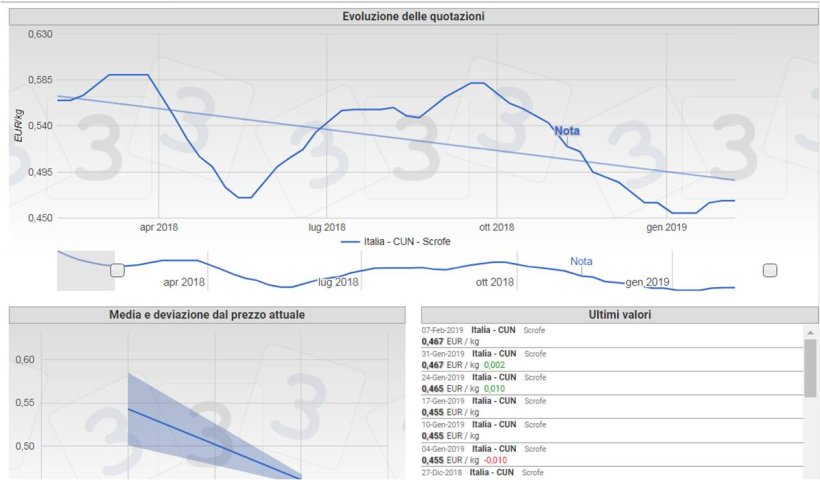Click the Ultimi valori scrollbar thumb

point(810,367)
